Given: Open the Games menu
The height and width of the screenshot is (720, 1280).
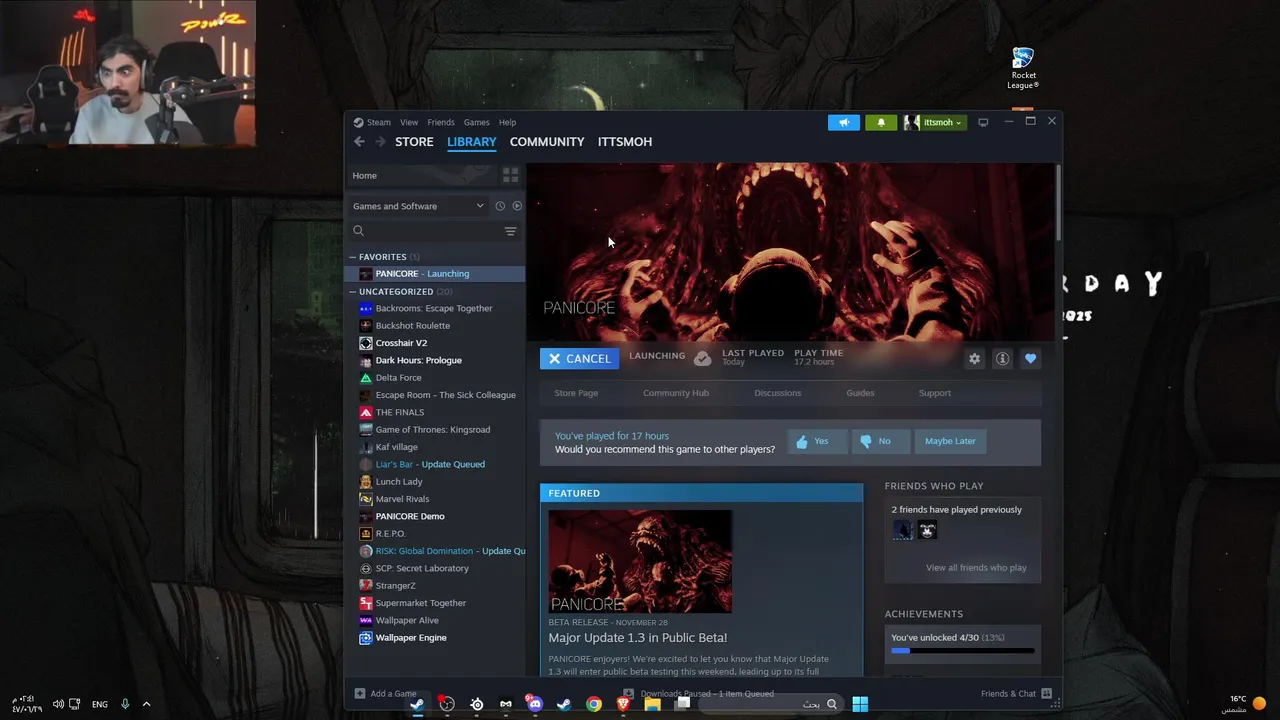Looking at the screenshot, I should pyautogui.click(x=477, y=122).
